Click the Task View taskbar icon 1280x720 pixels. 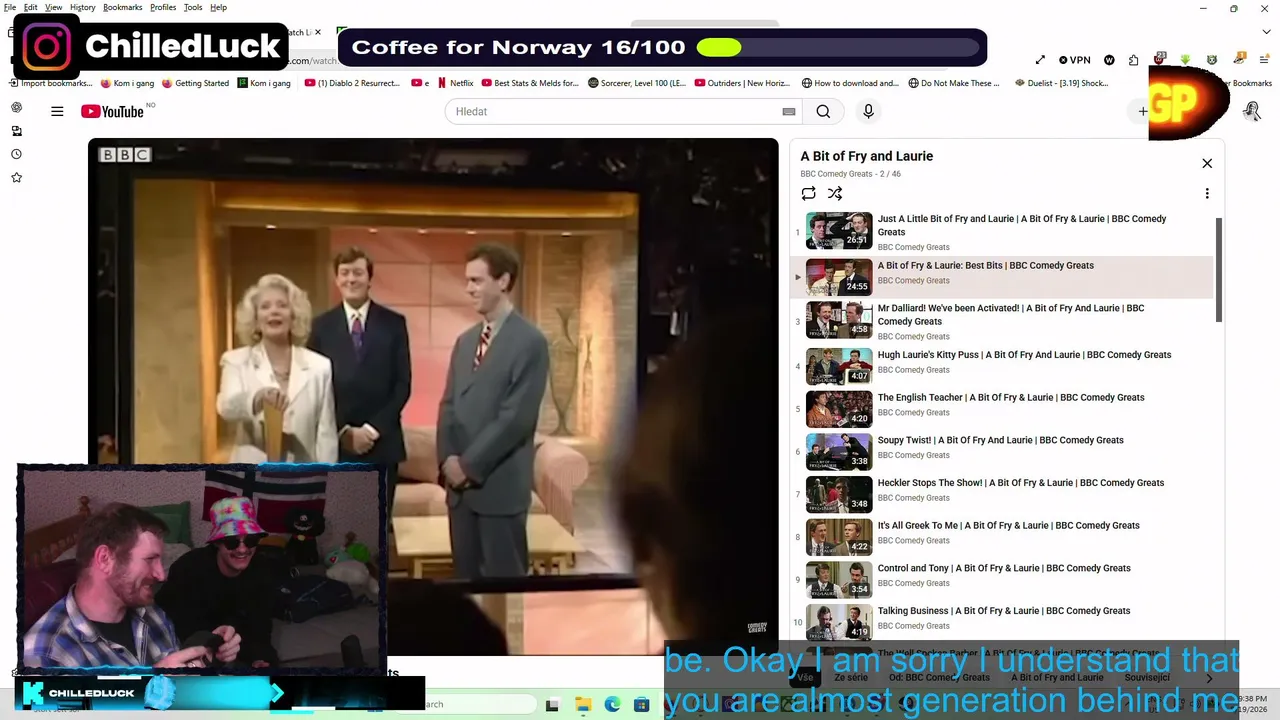pos(552,705)
